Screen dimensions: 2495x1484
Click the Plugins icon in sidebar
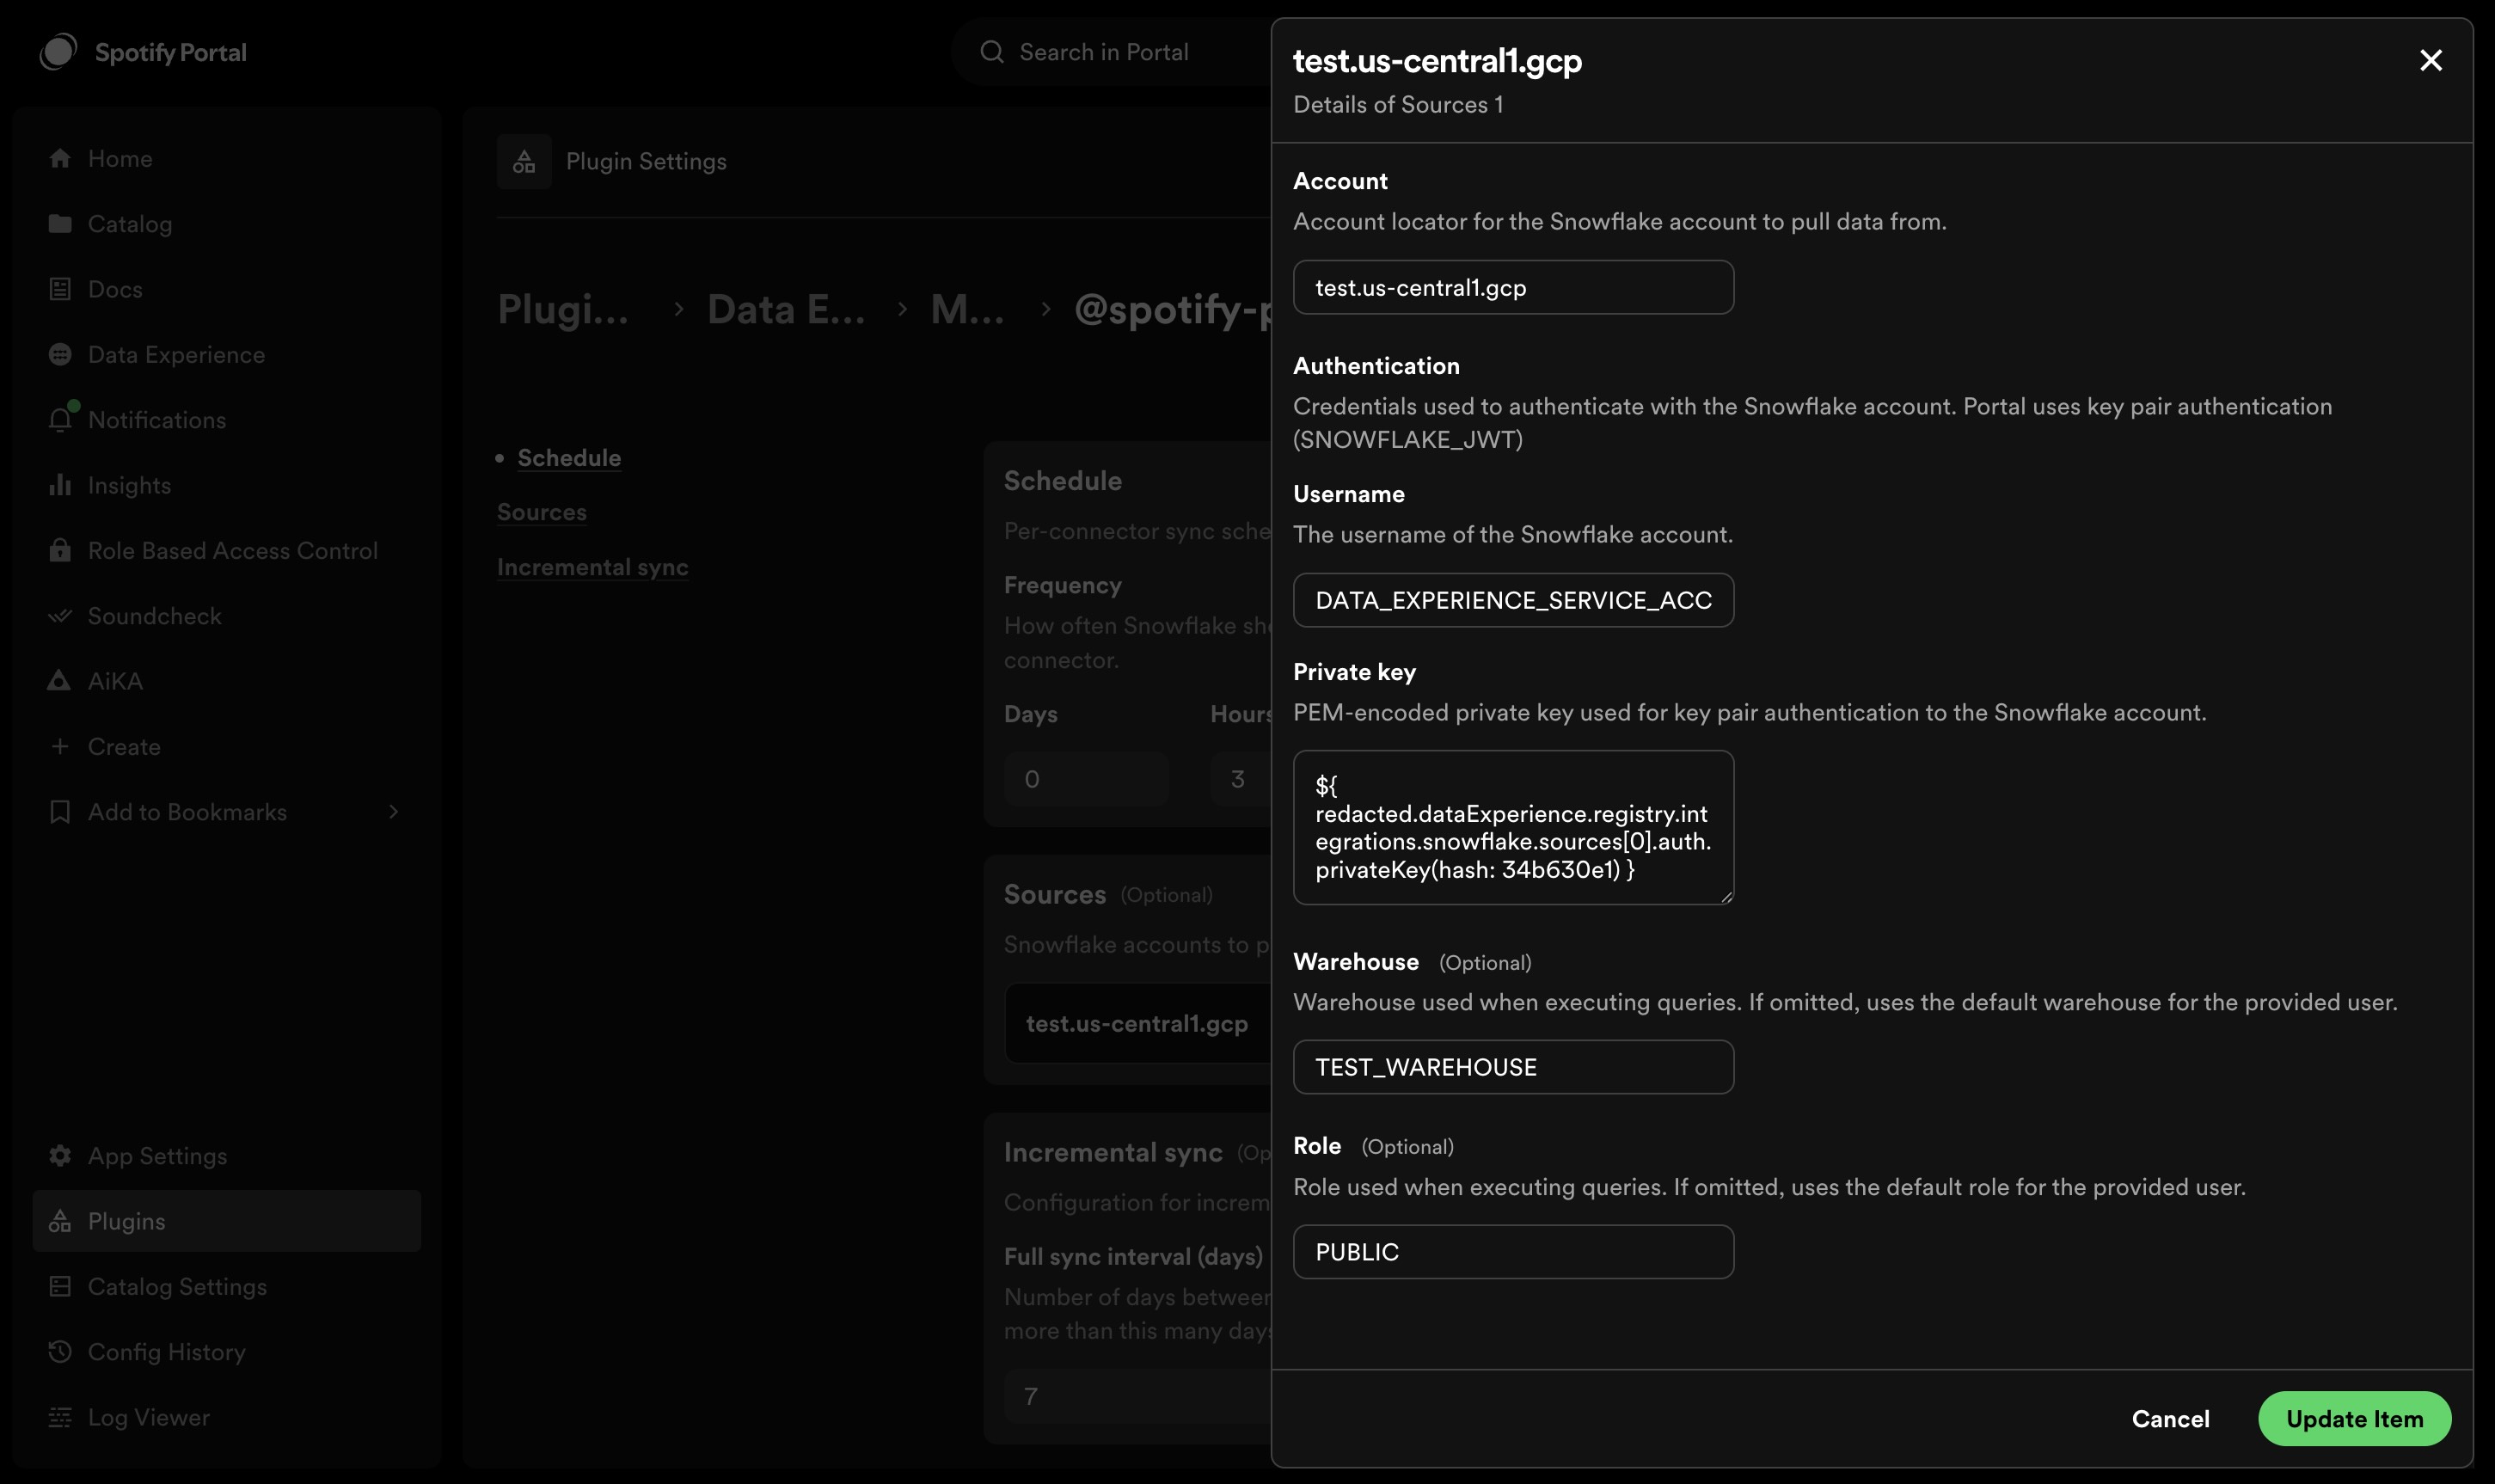coord(60,1220)
